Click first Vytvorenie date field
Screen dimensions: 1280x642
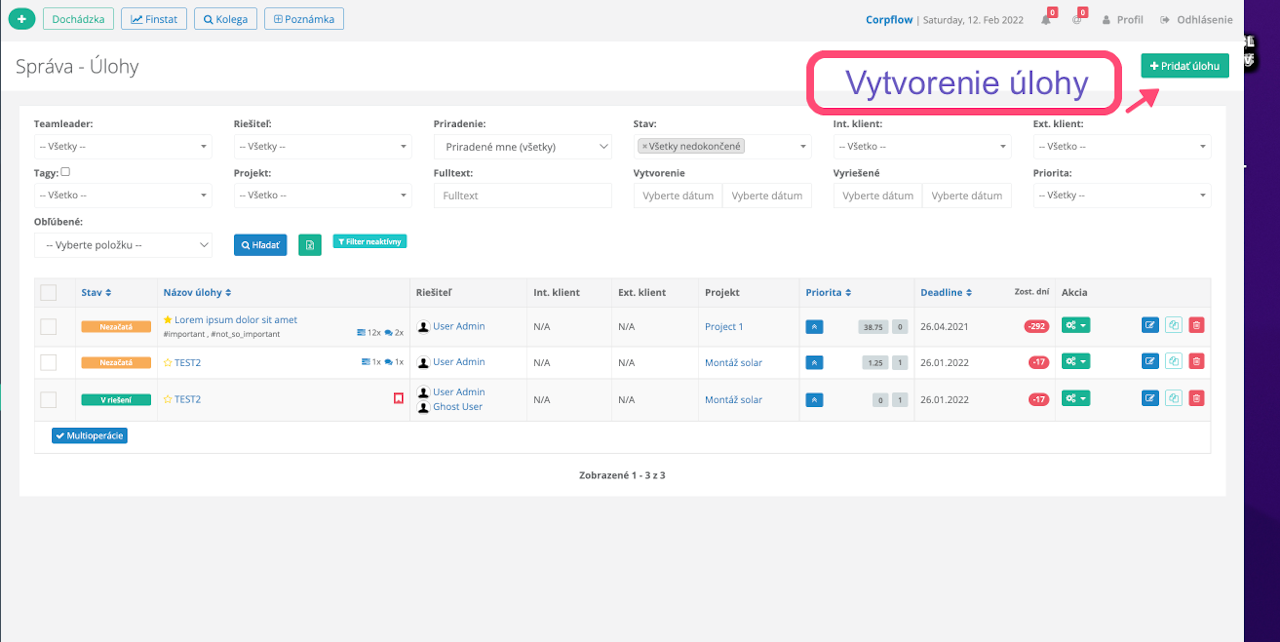pos(678,195)
